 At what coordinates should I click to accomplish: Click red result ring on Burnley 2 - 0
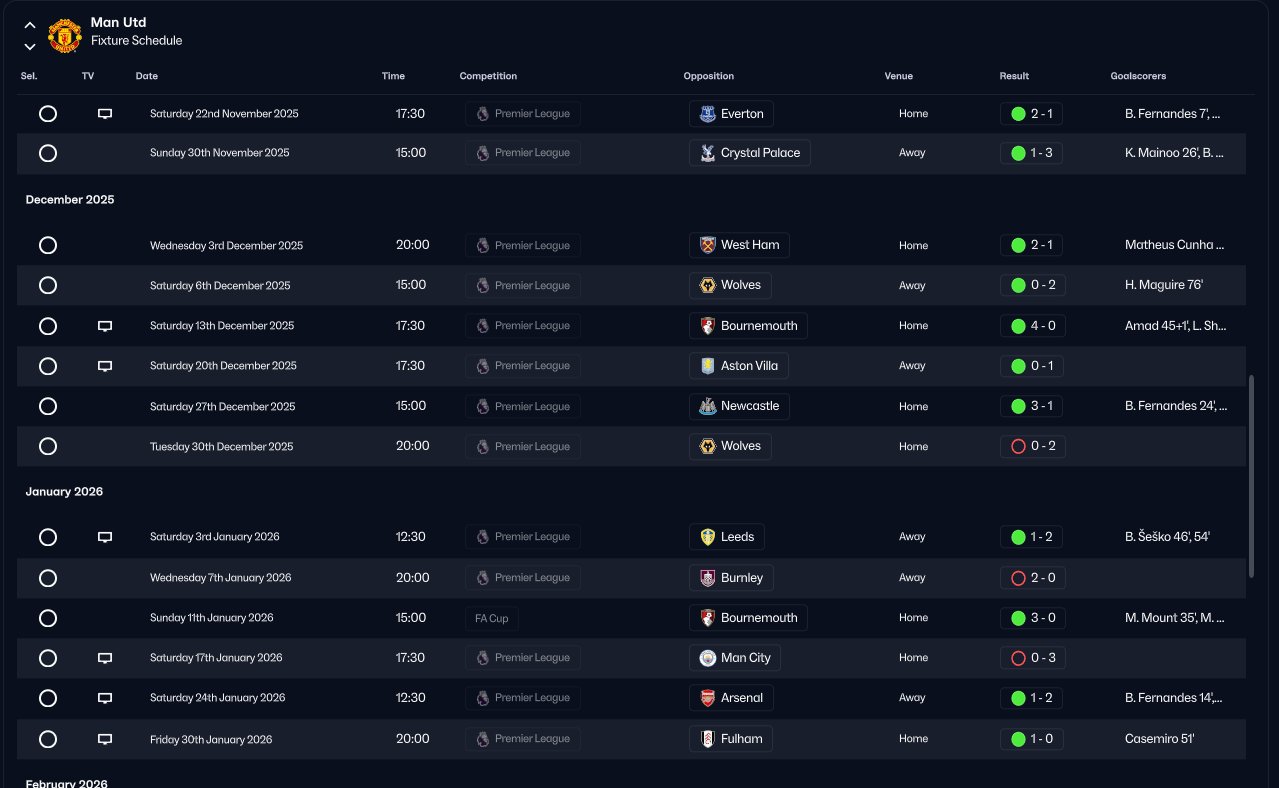[1018, 578]
